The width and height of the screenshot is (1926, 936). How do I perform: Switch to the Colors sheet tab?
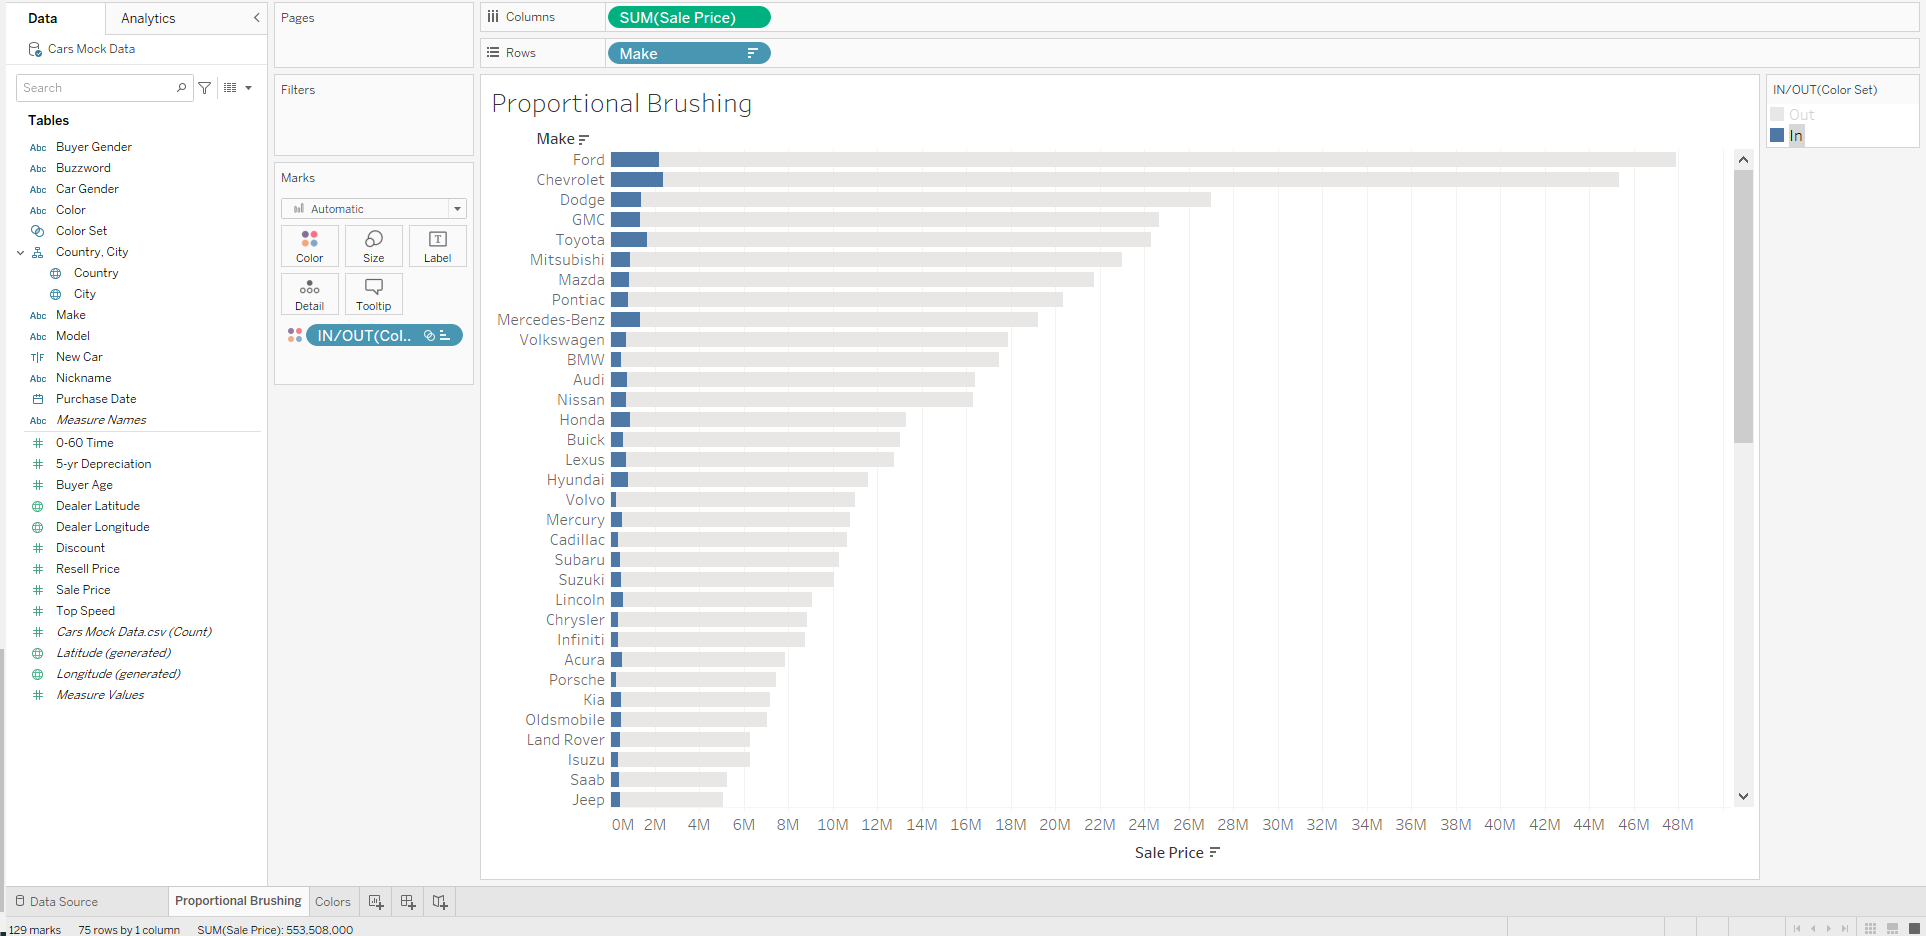tap(333, 901)
